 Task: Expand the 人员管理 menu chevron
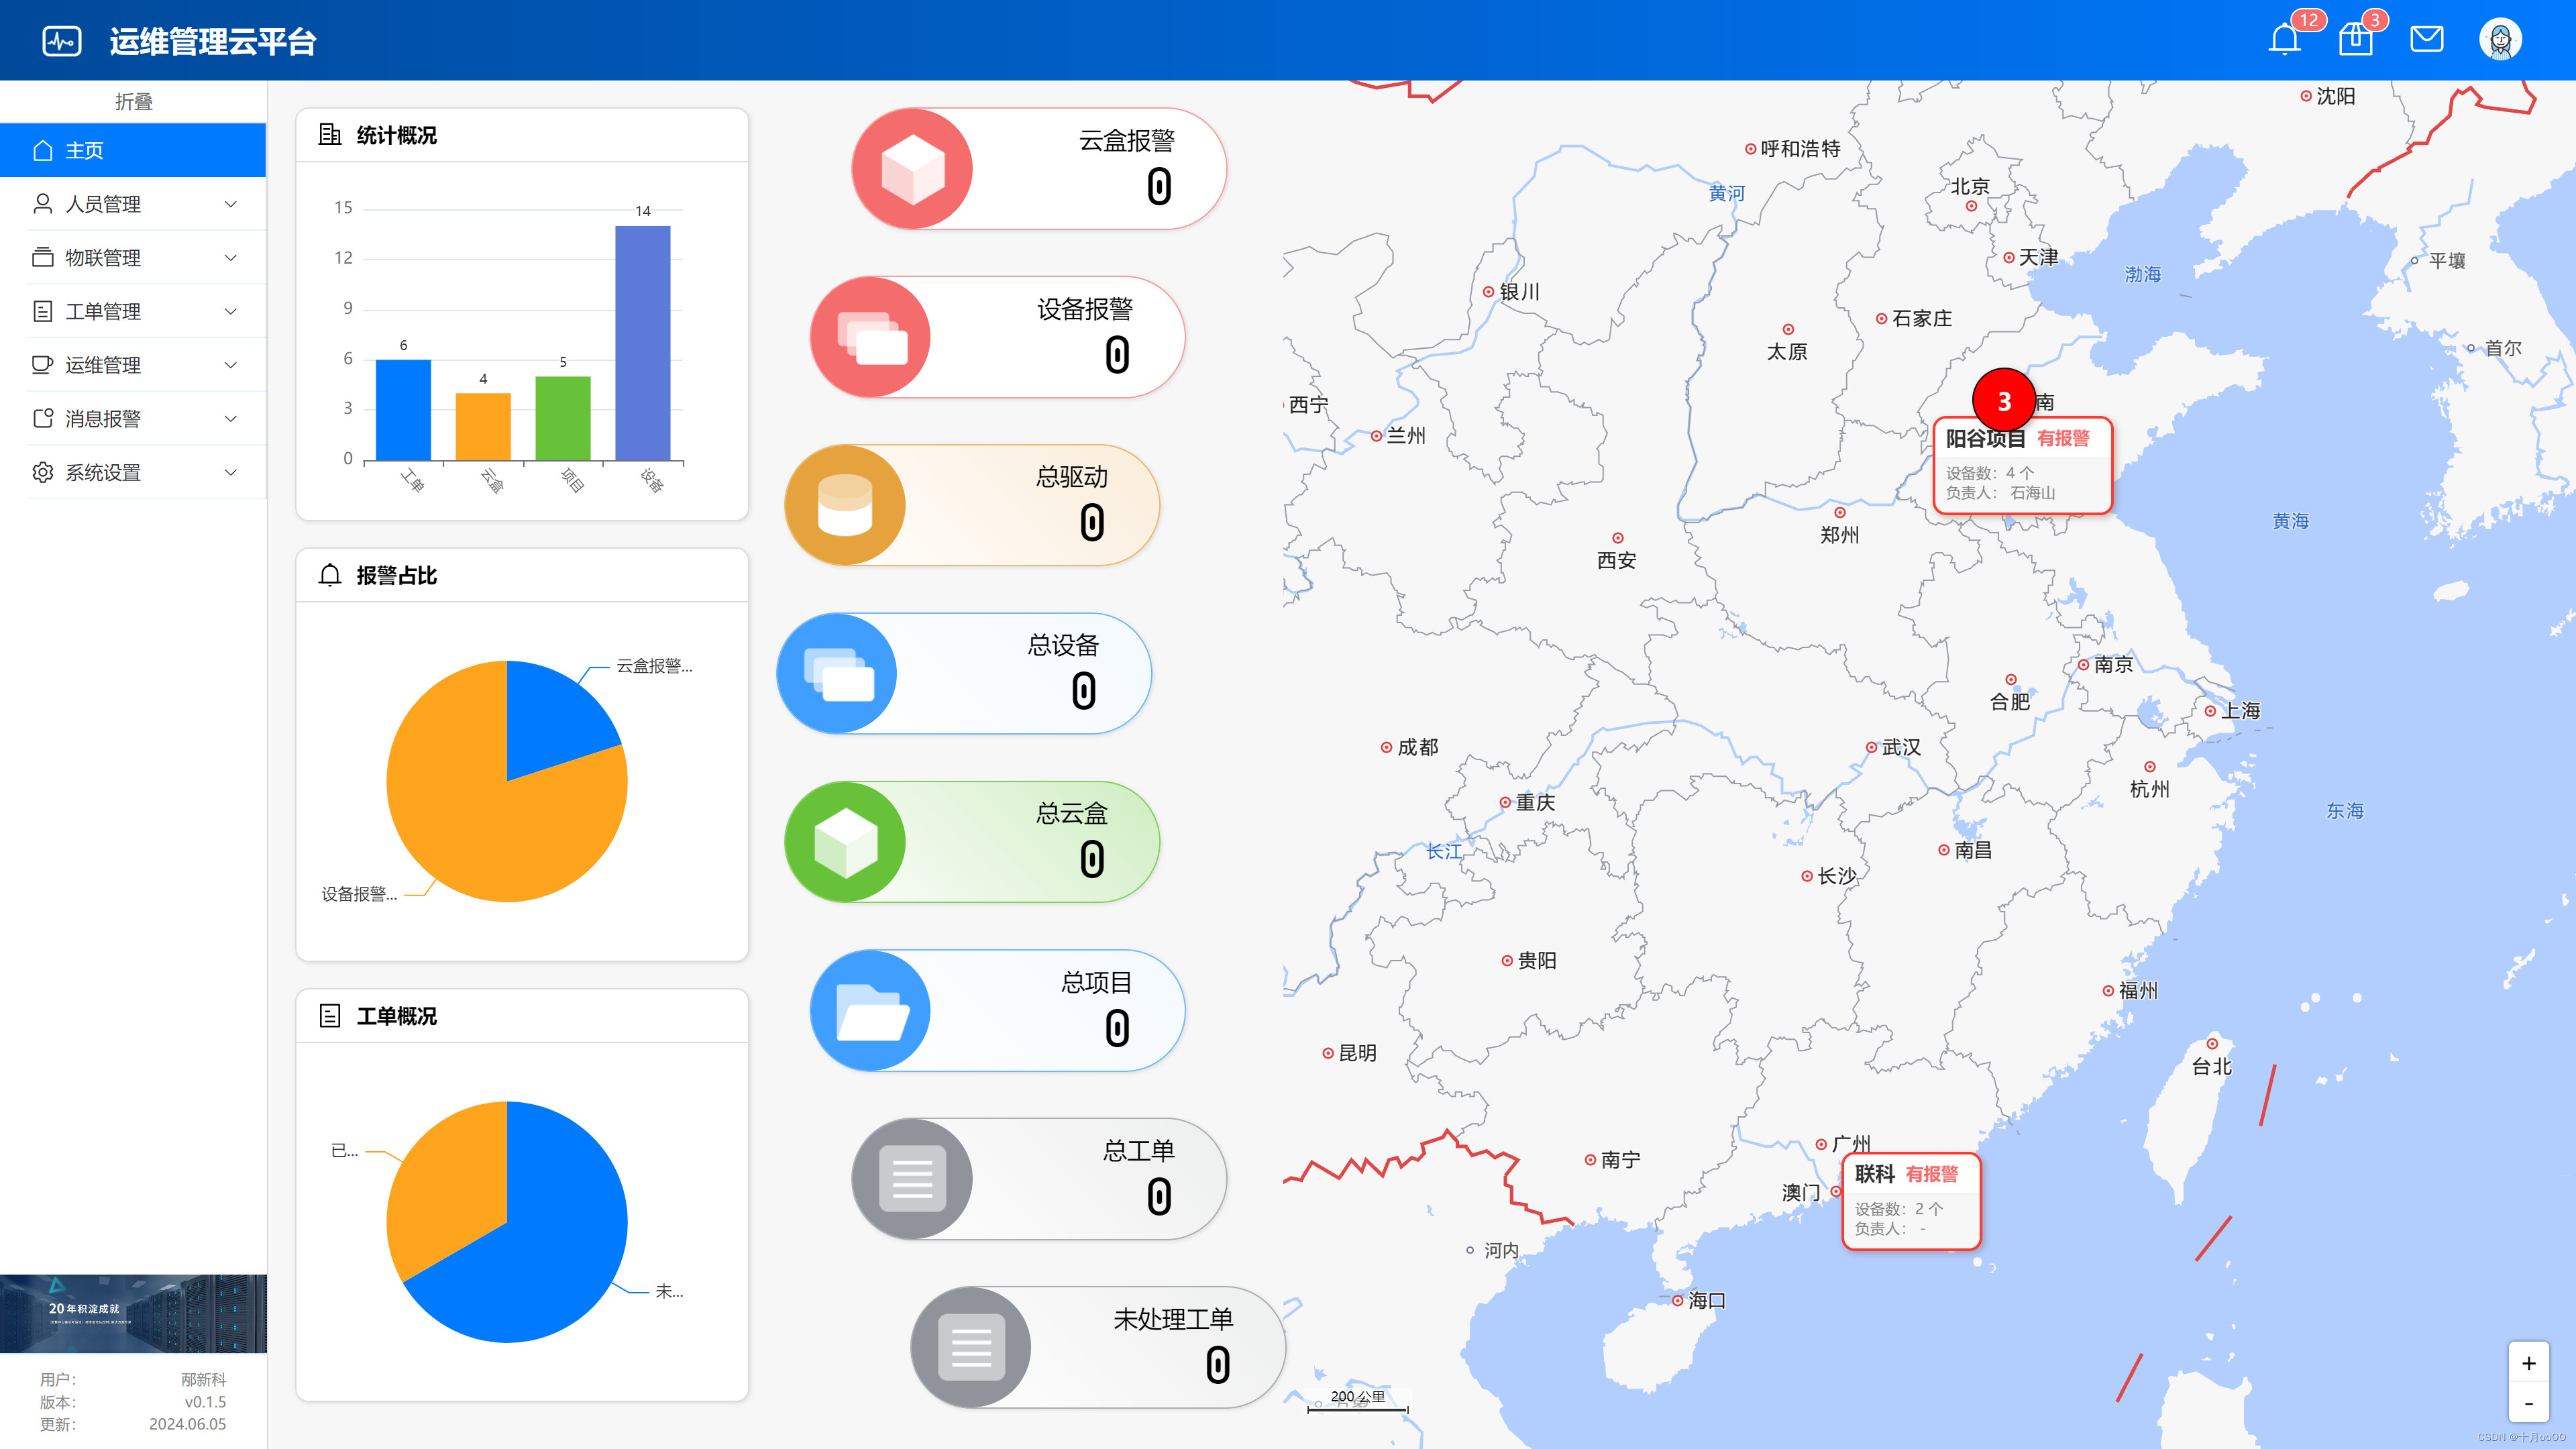coord(231,204)
